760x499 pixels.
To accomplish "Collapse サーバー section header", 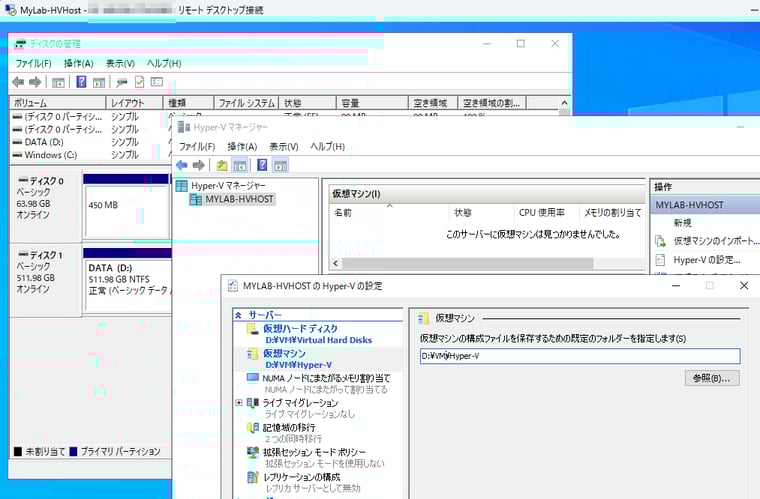I will tap(238, 315).
